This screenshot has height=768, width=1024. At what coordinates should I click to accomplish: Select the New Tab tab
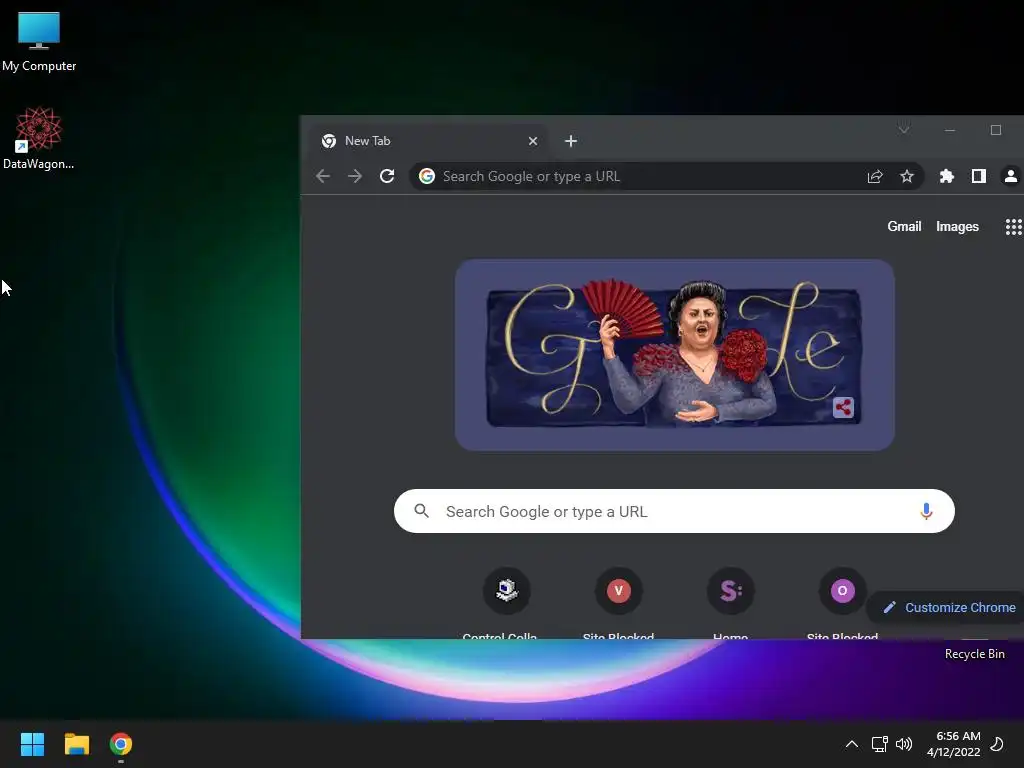coord(428,140)
